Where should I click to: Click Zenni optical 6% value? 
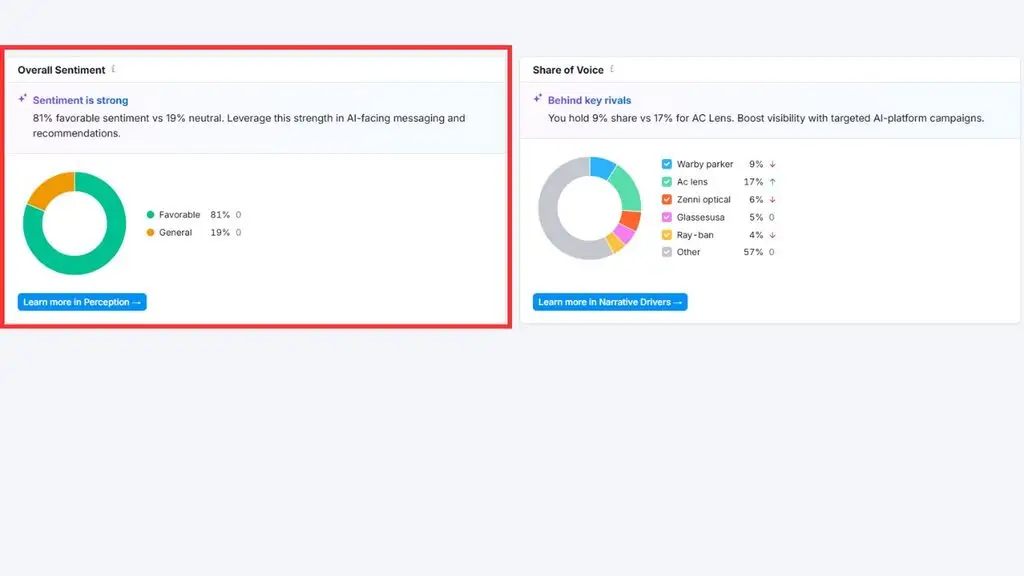[x=756, y=199]
